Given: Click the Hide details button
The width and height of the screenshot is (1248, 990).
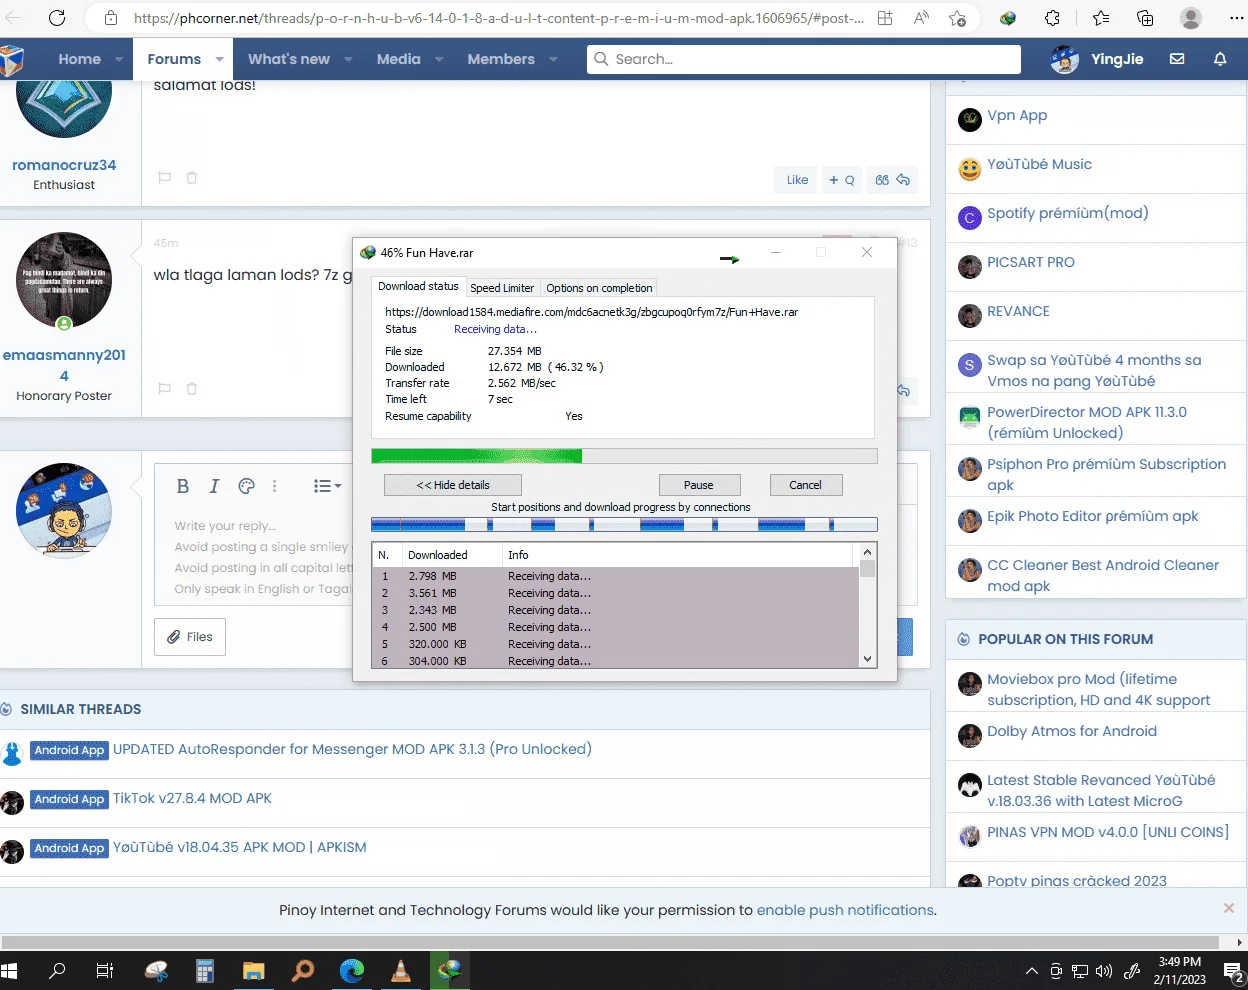Looking at the screenshot, I should pyautogui.click(x=453, y=485).
